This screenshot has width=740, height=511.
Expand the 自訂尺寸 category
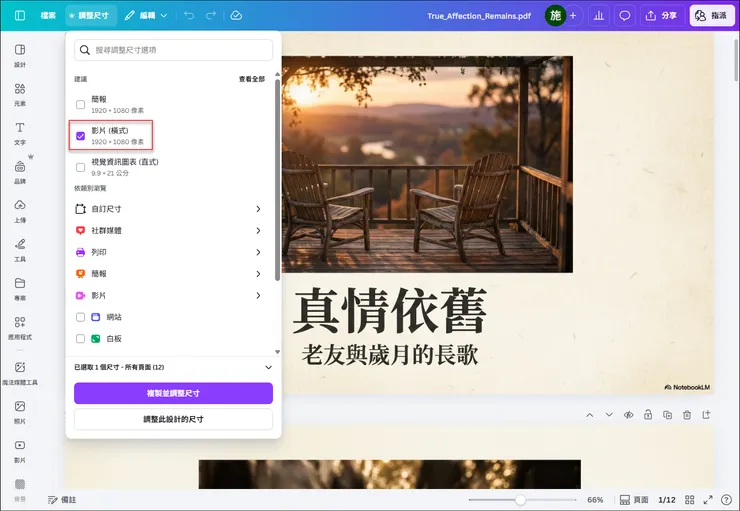[x=168, y=209]
